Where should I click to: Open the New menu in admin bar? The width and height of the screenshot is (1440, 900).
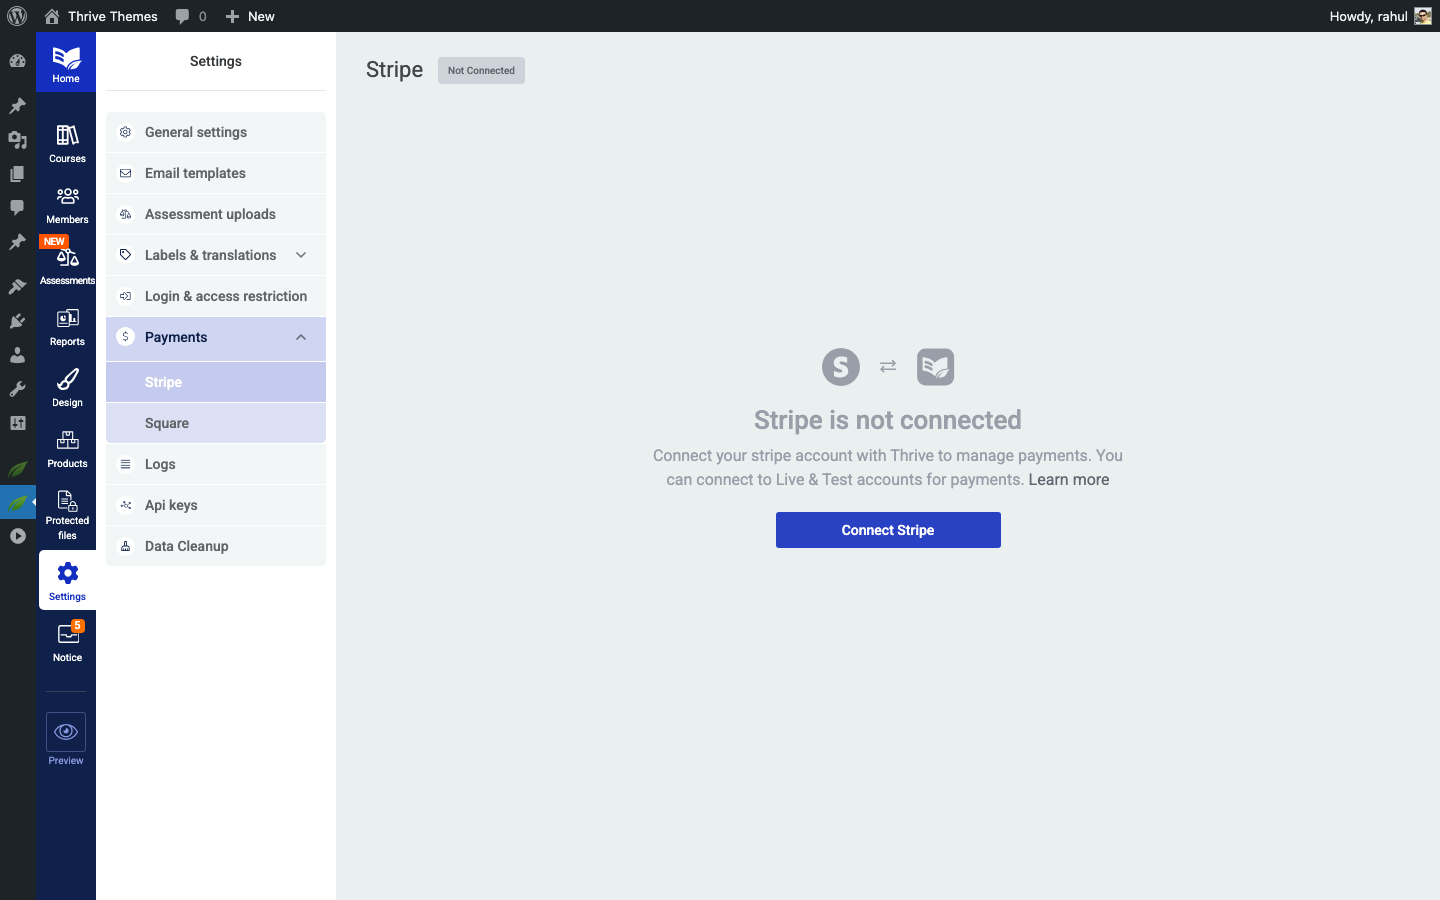click(x=249, y=16)
